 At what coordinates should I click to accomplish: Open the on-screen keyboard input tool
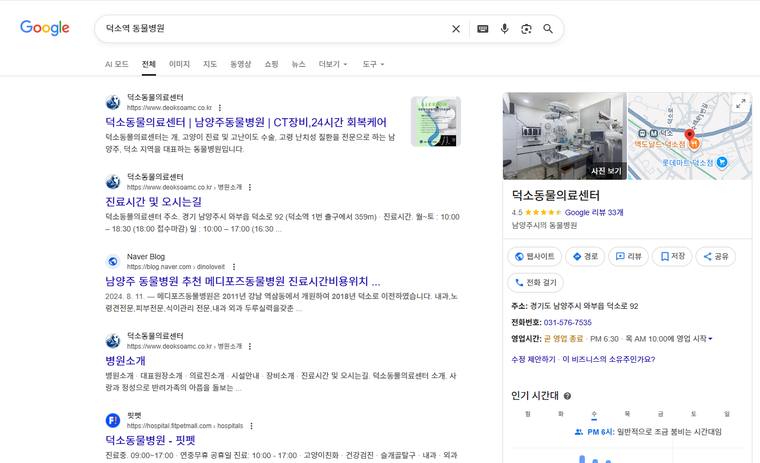(483, 29)
